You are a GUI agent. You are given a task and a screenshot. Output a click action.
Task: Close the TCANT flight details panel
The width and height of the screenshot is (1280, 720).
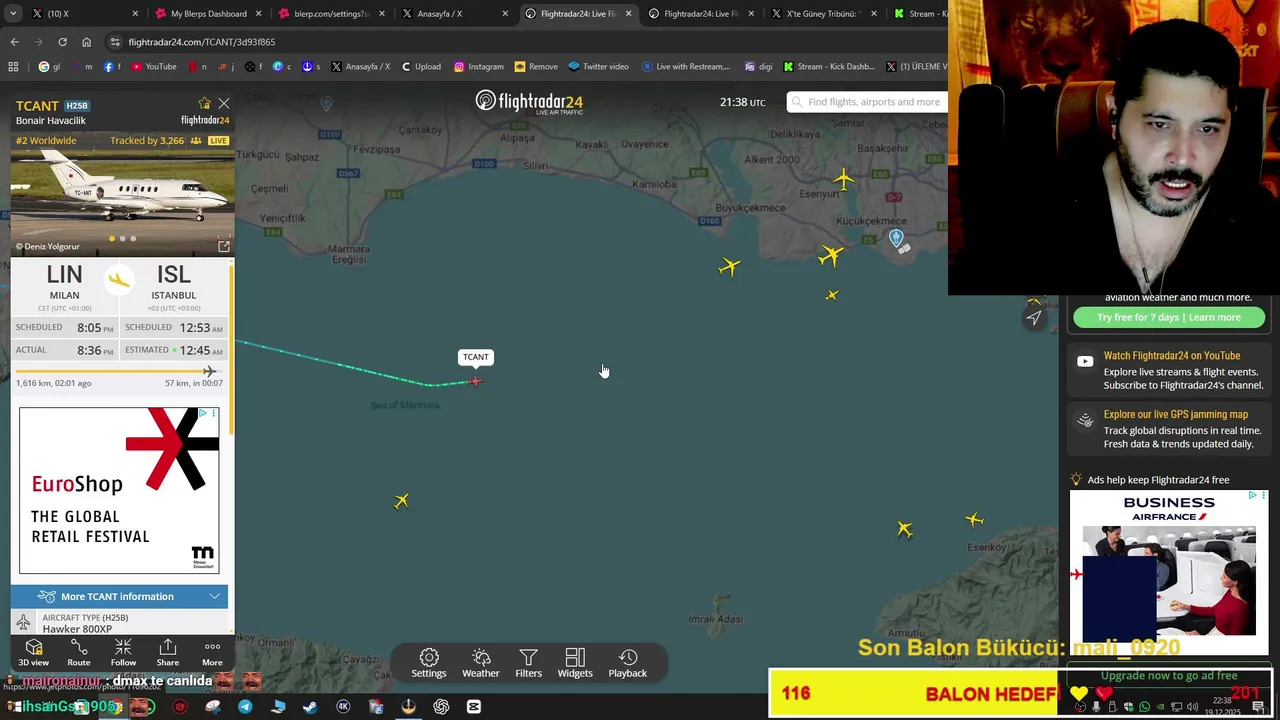224,103
